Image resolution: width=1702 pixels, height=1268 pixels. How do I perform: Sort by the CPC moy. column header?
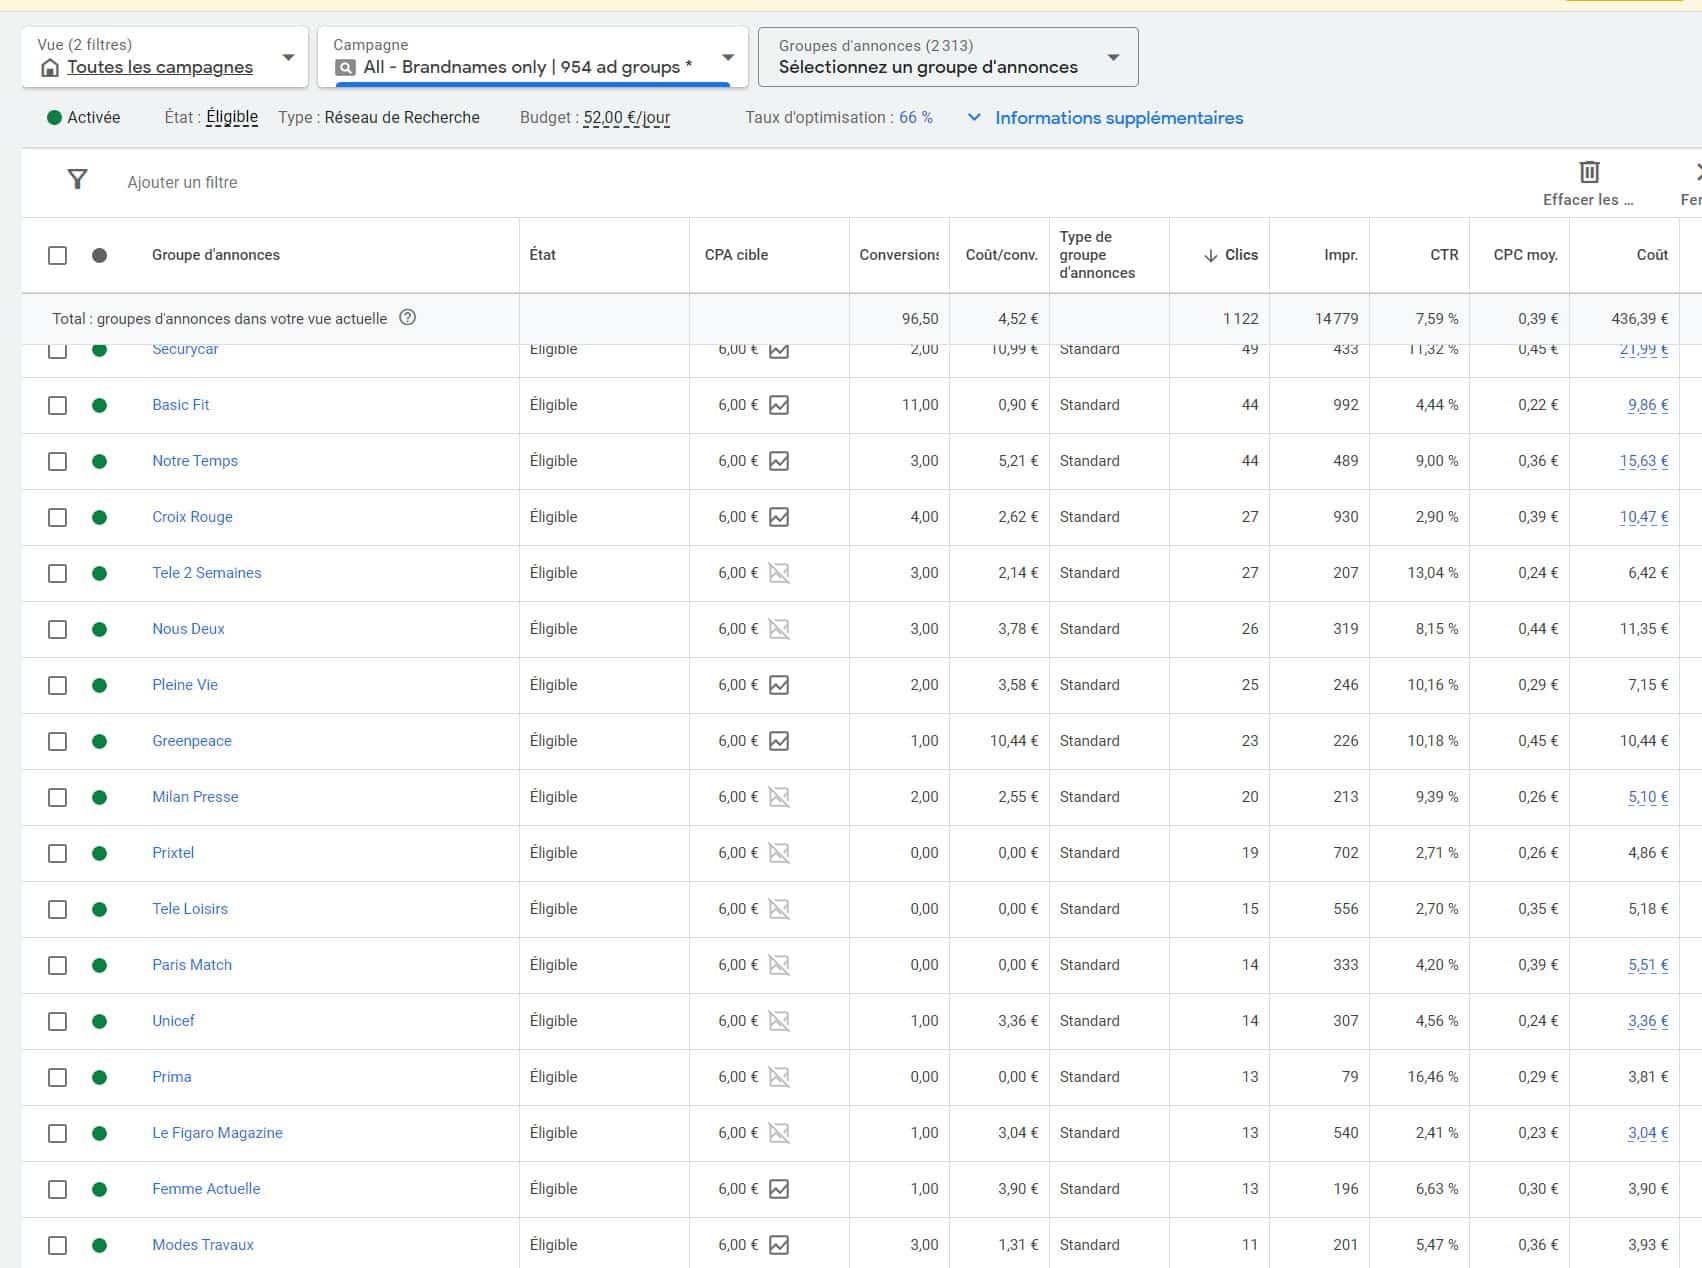pyautogui.click(x=1526, y=255)
